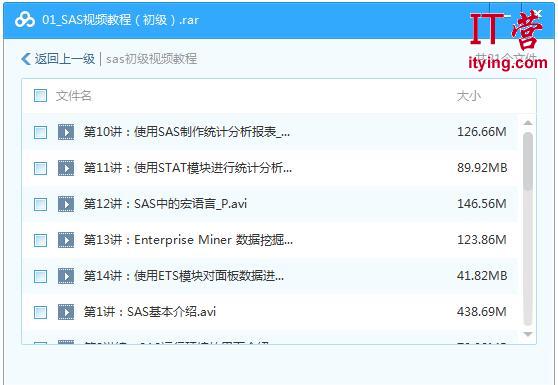Click video file icon for 第12讲 SAS中的宏语言
This screenshot has height=385, width=558.
click(x=66, y=204)
